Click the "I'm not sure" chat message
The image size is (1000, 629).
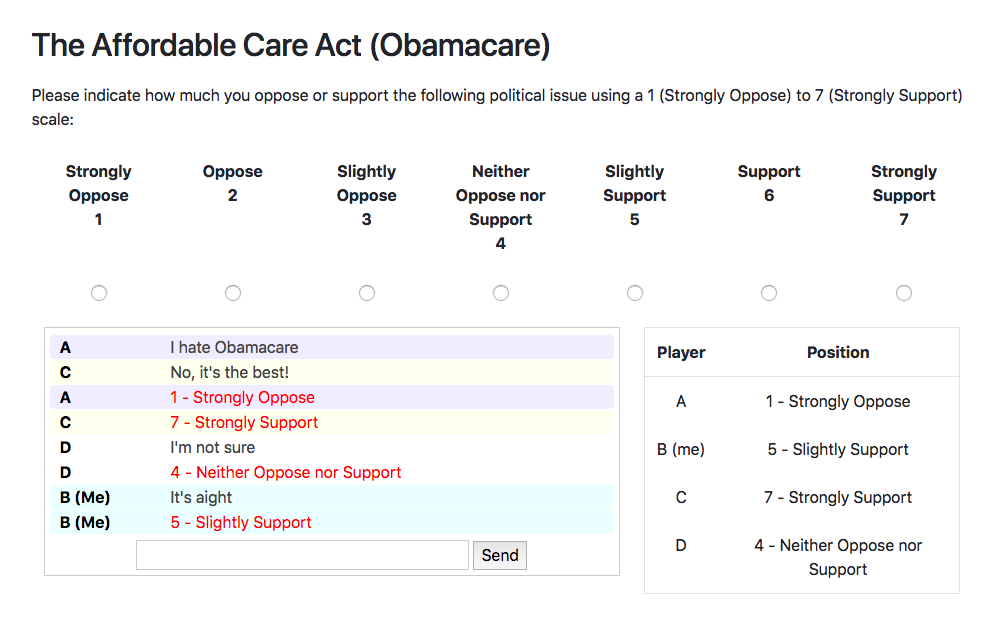[212, 447]
